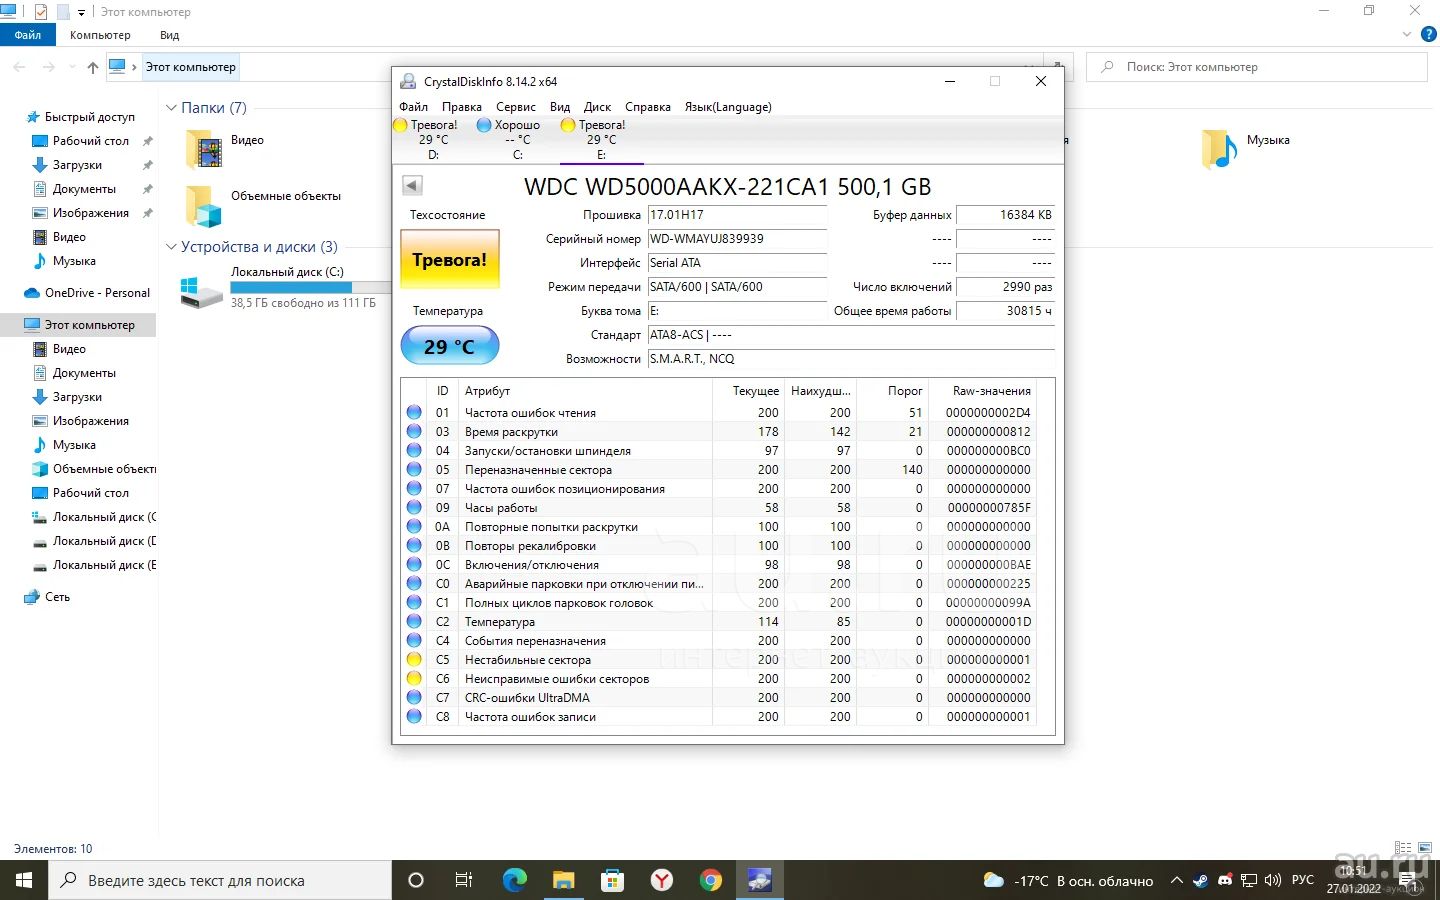Open the Вид ribbon tab in Explorer

pyautogui.click(x=170, y=35)
